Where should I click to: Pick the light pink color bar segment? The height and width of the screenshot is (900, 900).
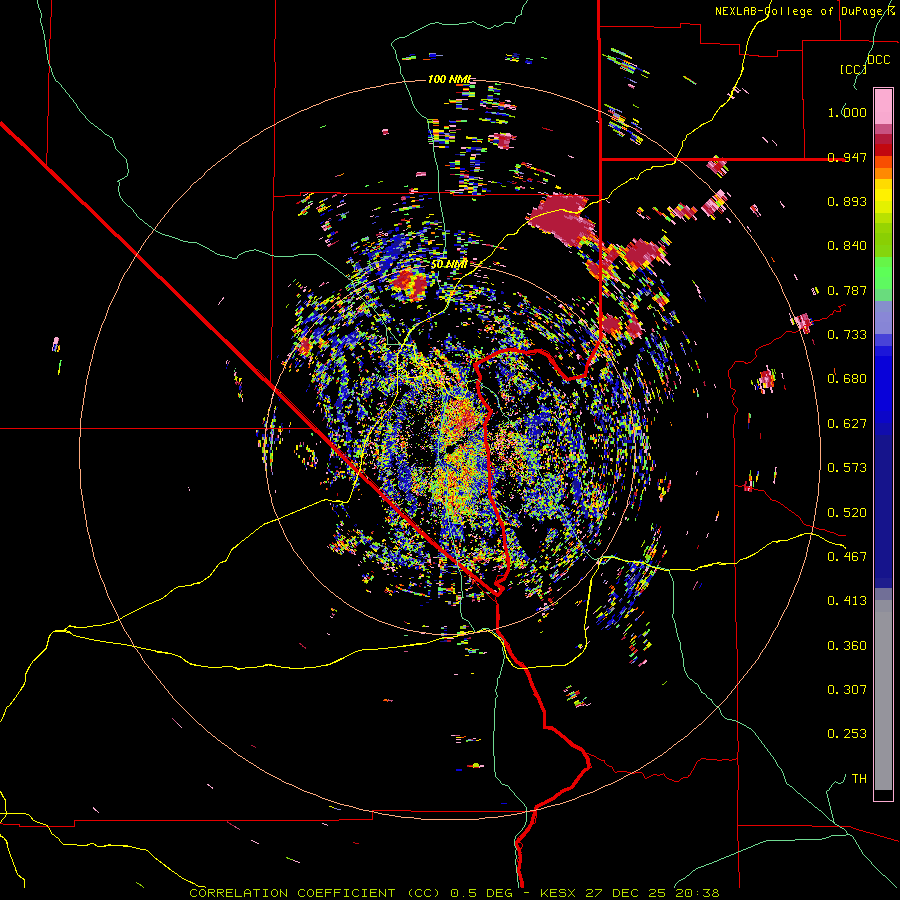coord(883,106)
